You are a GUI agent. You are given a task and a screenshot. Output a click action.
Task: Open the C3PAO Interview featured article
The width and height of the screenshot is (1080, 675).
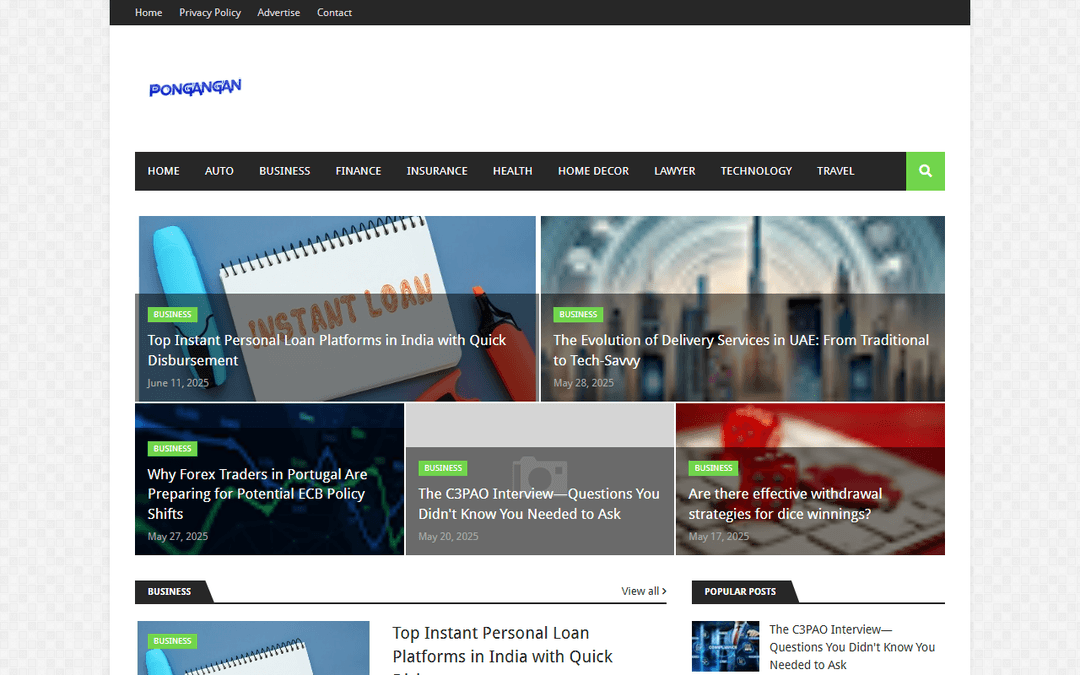(x=539, y=503)
